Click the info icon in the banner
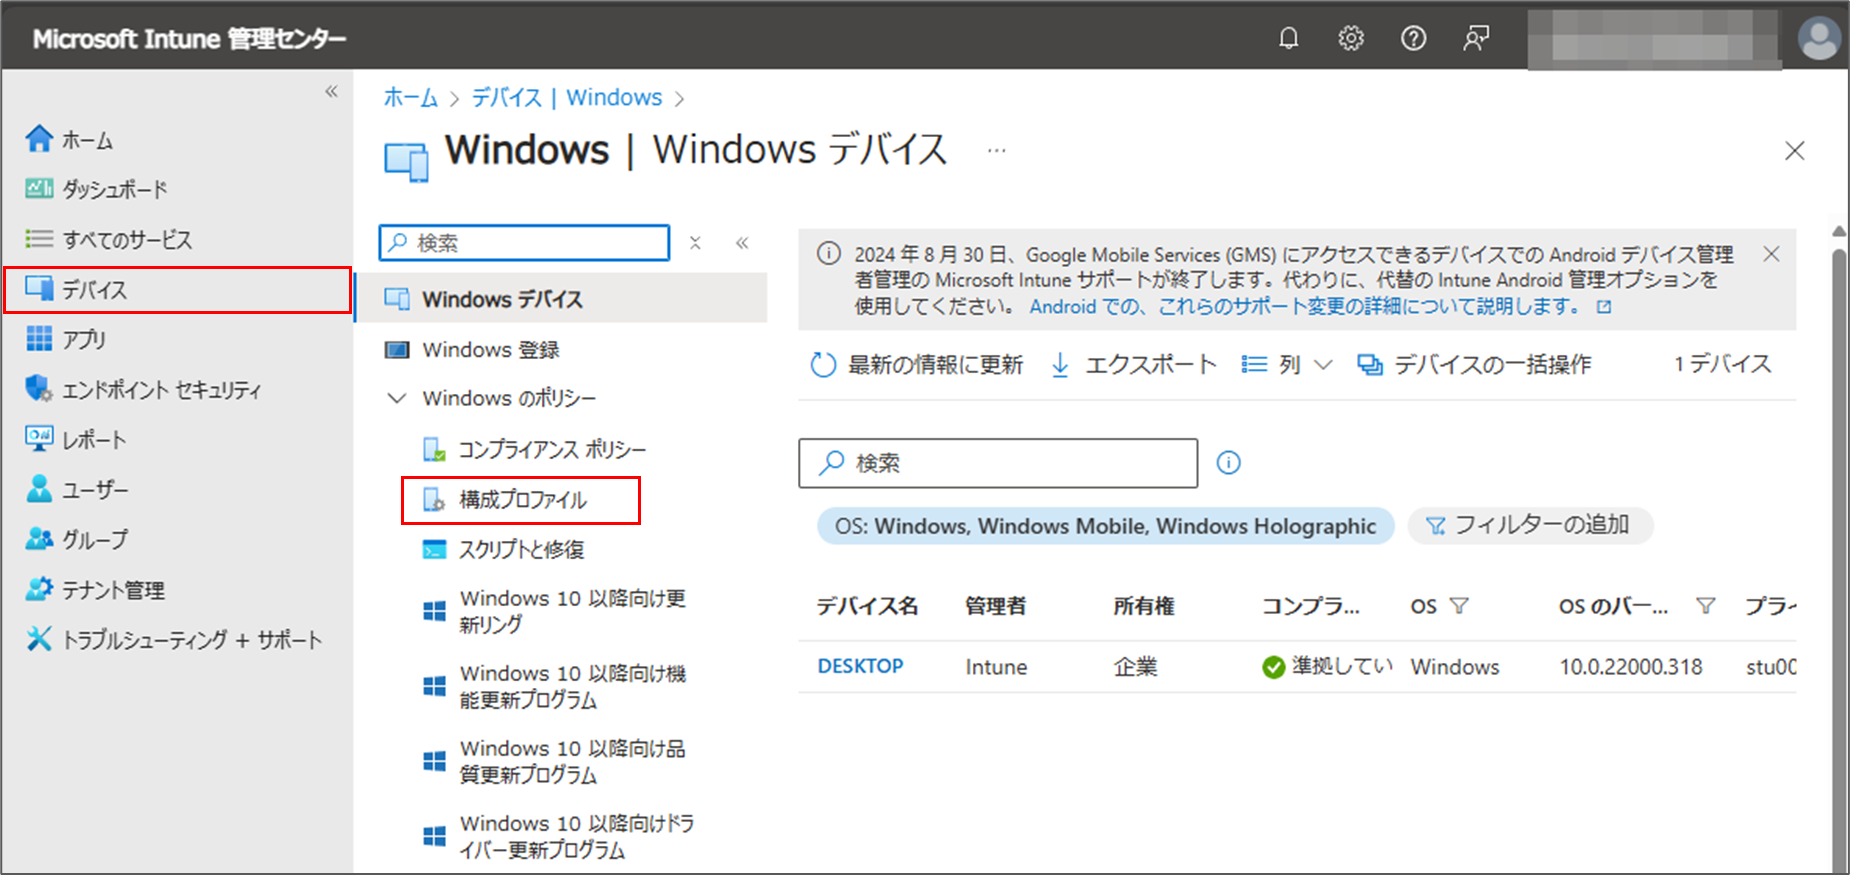 (x=828, y=254)
